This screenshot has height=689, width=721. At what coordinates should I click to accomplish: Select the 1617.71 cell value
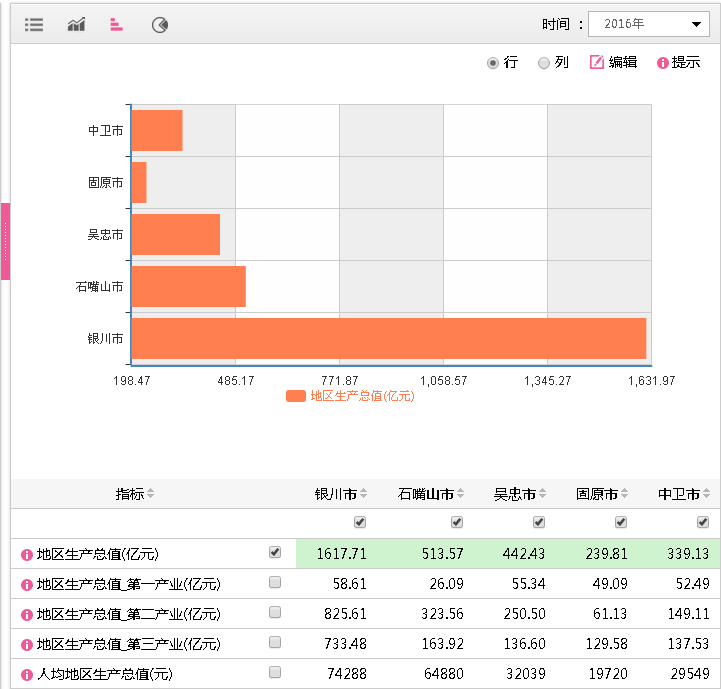click(x=342, y=554)
